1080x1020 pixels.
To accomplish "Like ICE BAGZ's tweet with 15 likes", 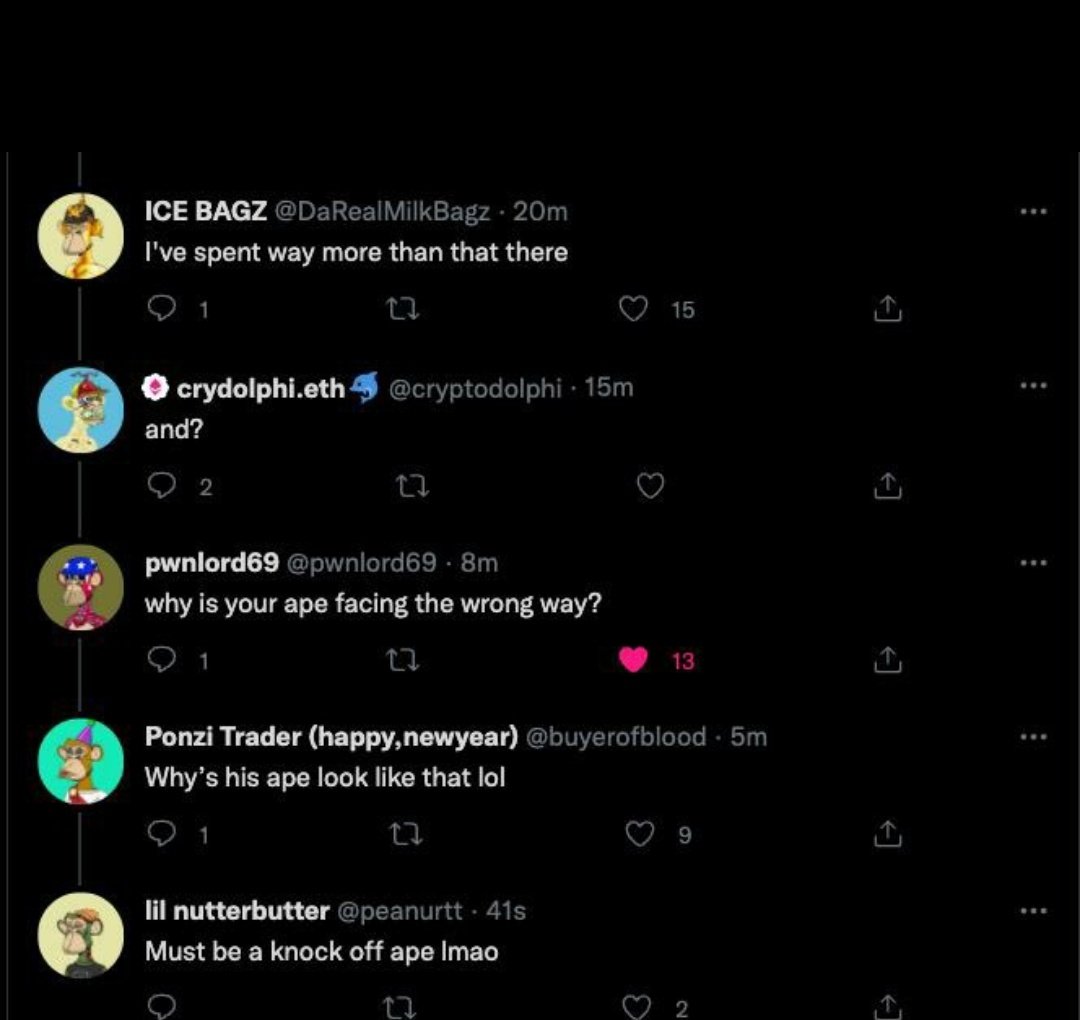I will pos(634,311).
